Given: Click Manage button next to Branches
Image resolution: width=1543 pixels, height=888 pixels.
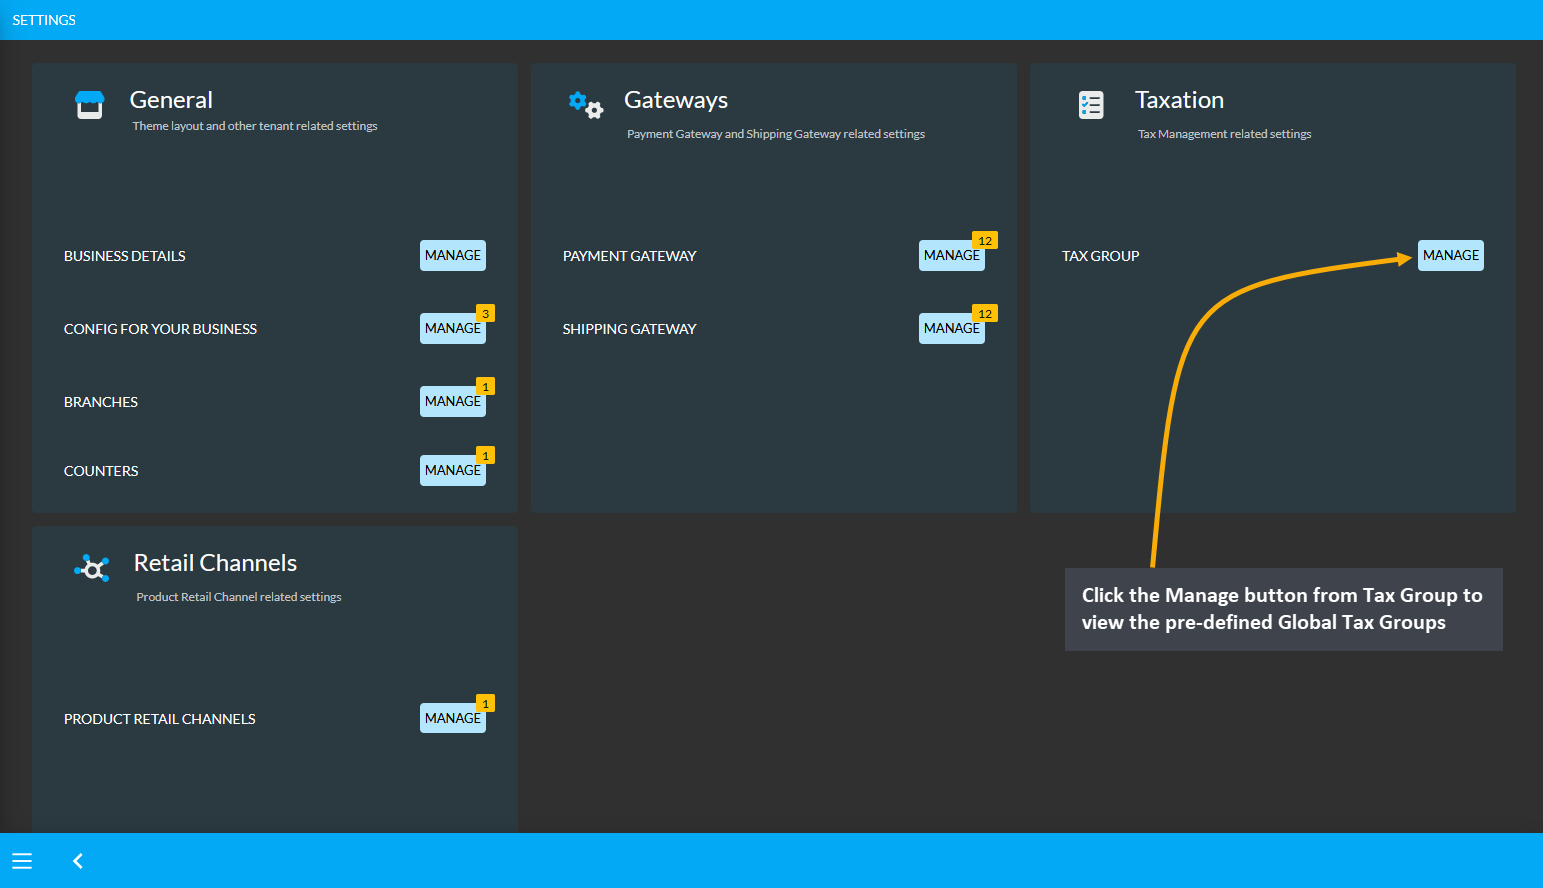Looking at the screenshot, I should coord(453,401).
